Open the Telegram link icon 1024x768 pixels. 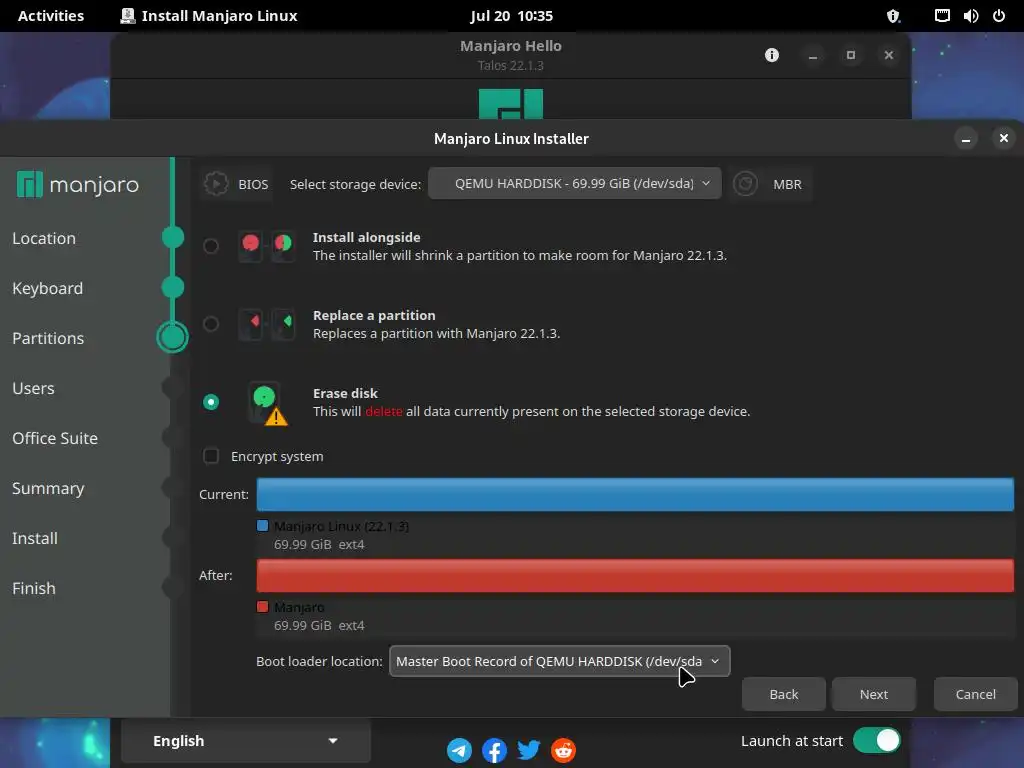point(460,750)
